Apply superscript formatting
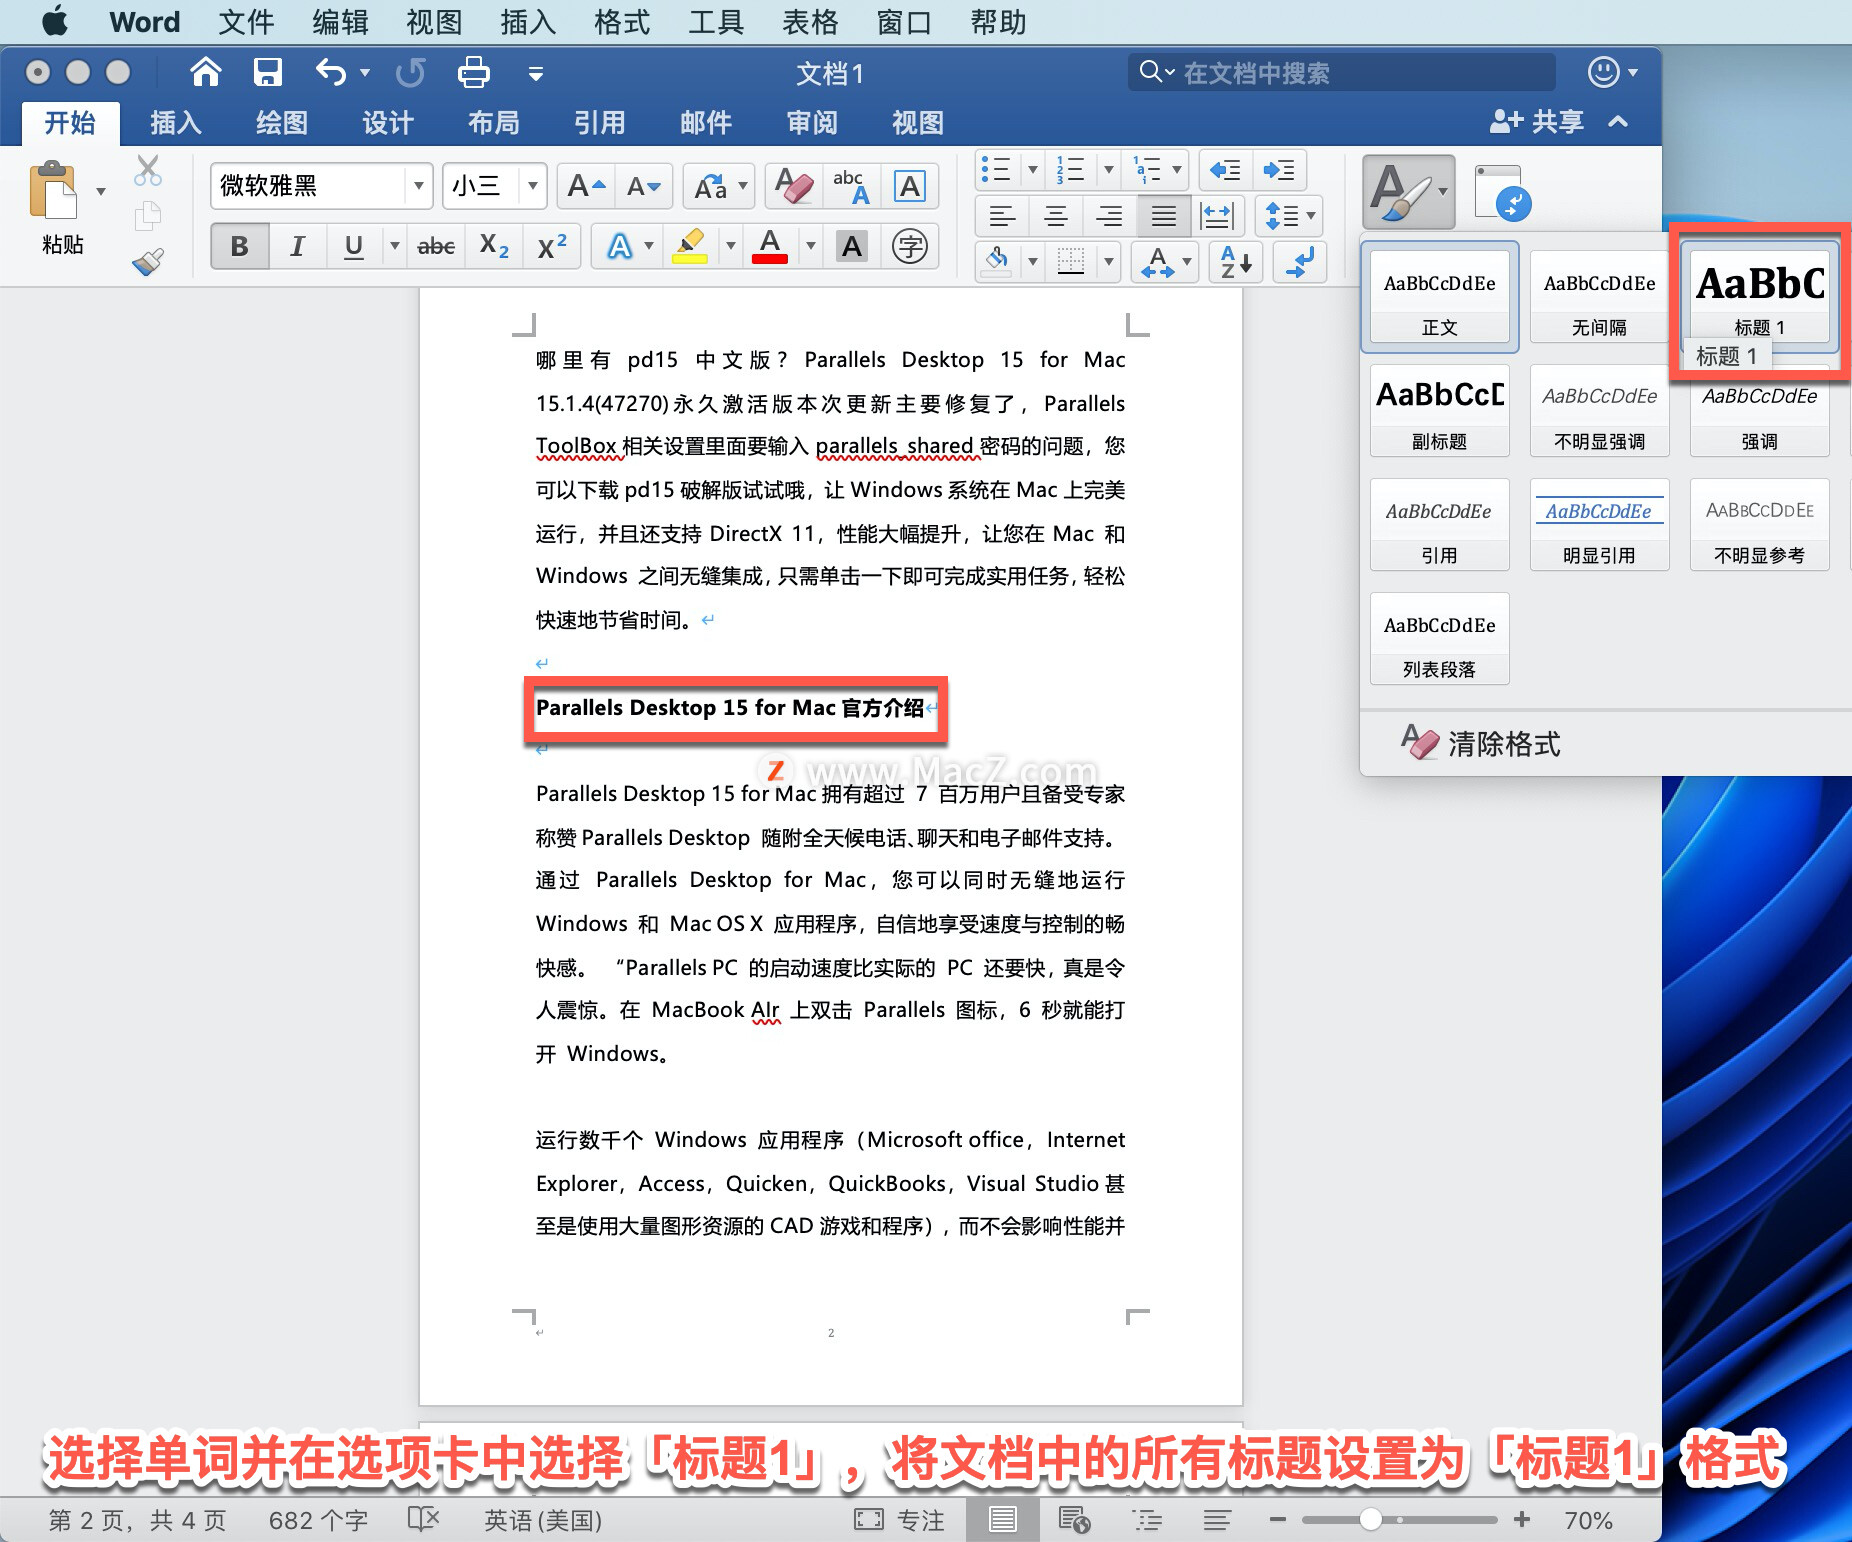 click(552, 246)
